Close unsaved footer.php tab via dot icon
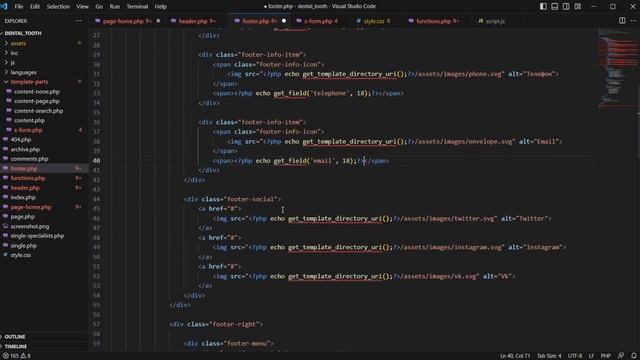Screen dimensions: 640x360 [x=284, y=21]
